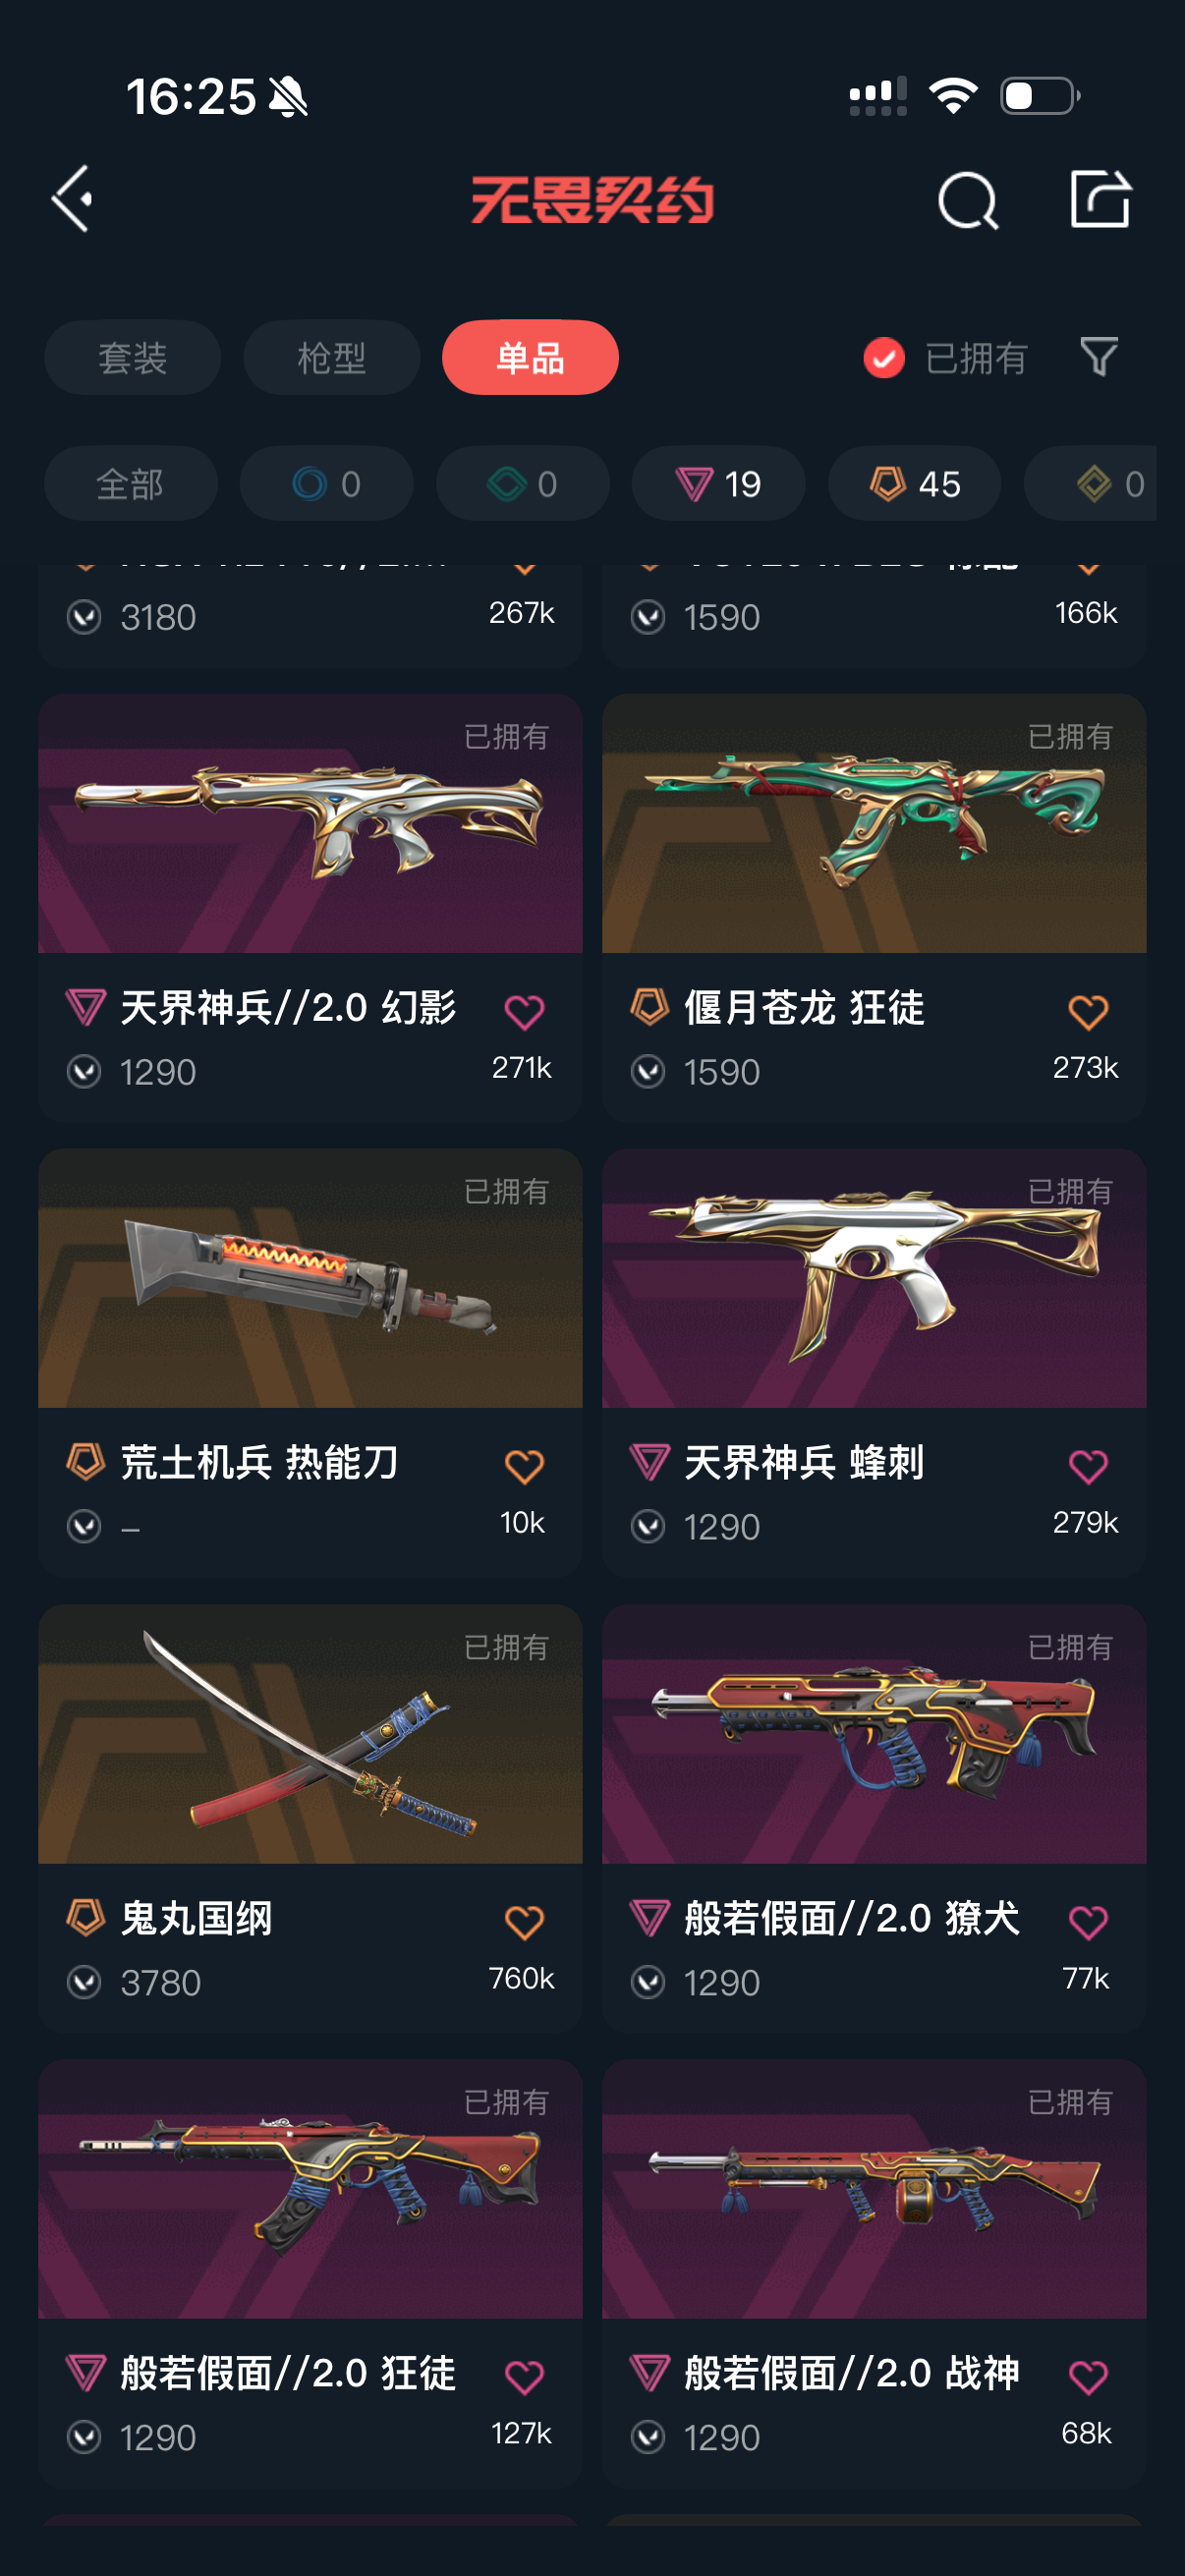Toggle heart on 天界神兵 蜂刺
This screenshot has height=2576, width=1185.
(1088, 1467)
